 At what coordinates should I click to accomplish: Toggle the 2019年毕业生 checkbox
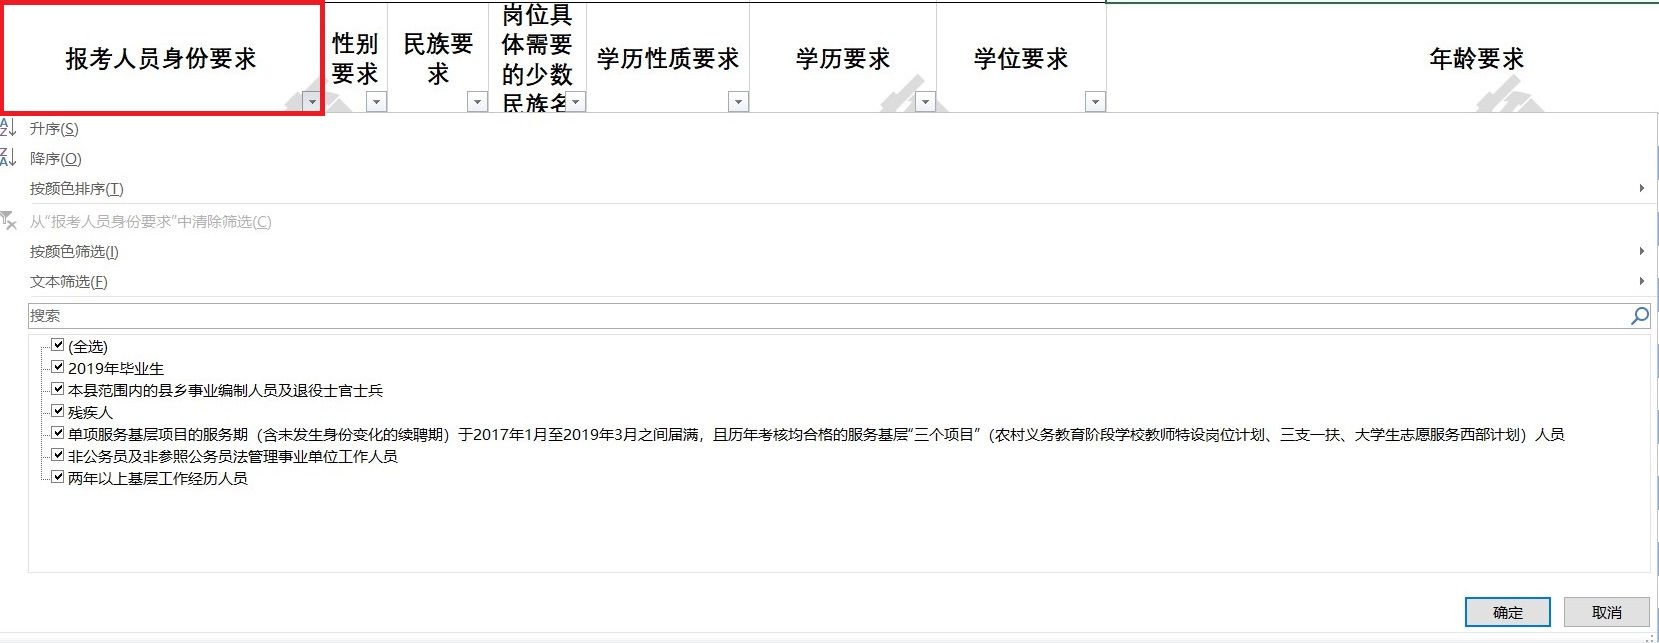(58, 367)
